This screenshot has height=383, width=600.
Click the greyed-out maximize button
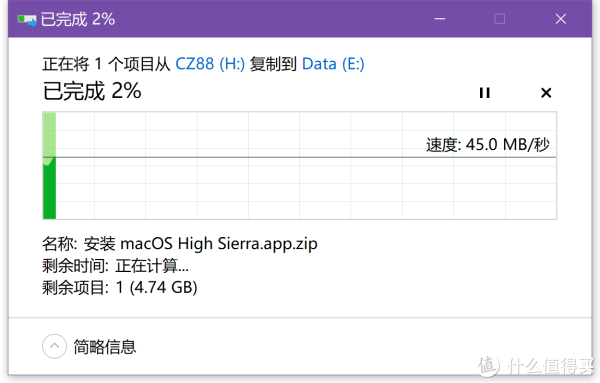coord(499,19)
